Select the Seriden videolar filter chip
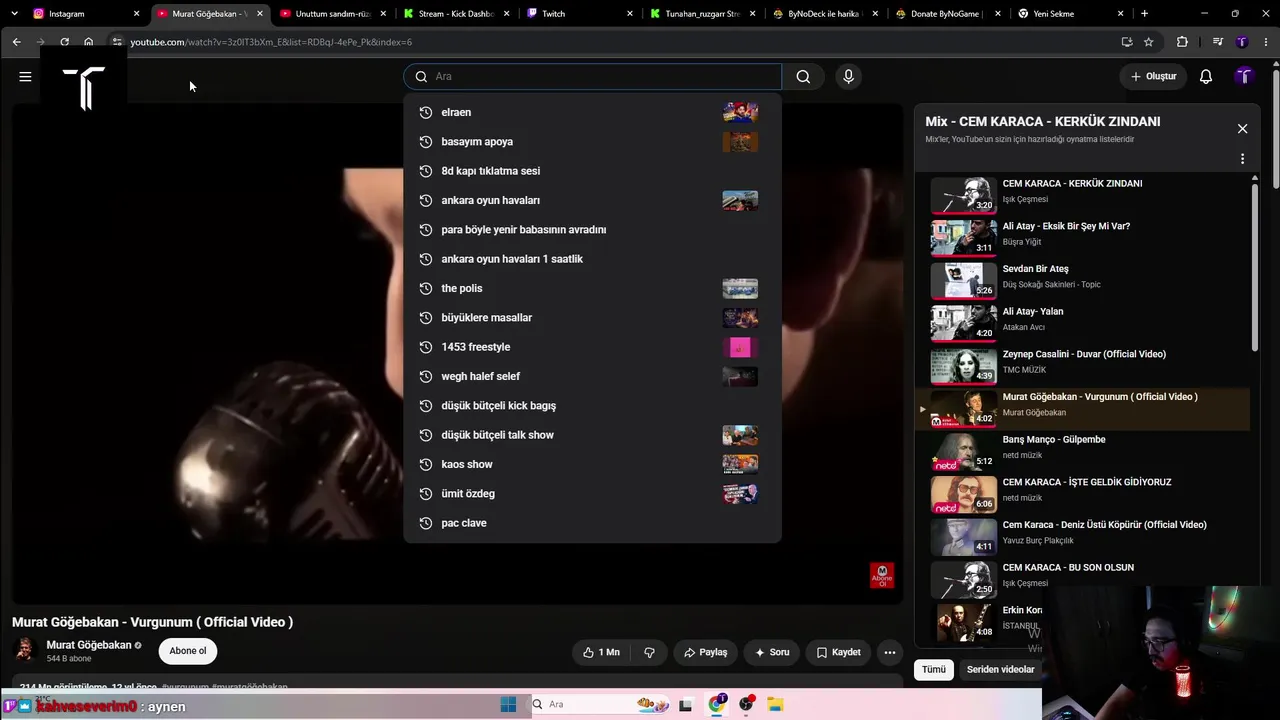Viewport: 1280px width, 720px height. pyautogui.click(x=1000, y=669)
